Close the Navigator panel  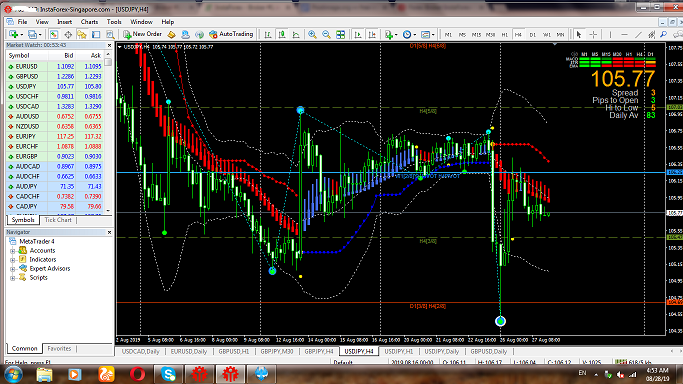(x=109, y=232)
